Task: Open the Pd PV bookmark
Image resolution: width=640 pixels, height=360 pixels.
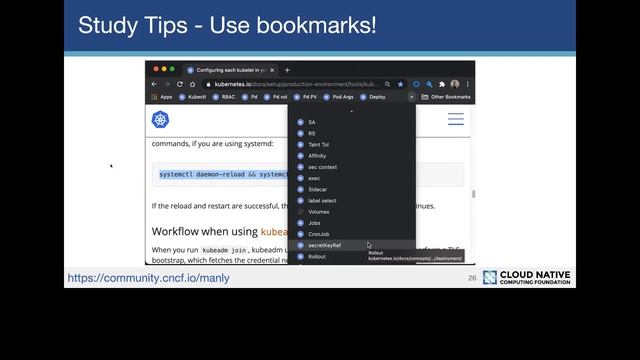Action: (x=305, y=97)
